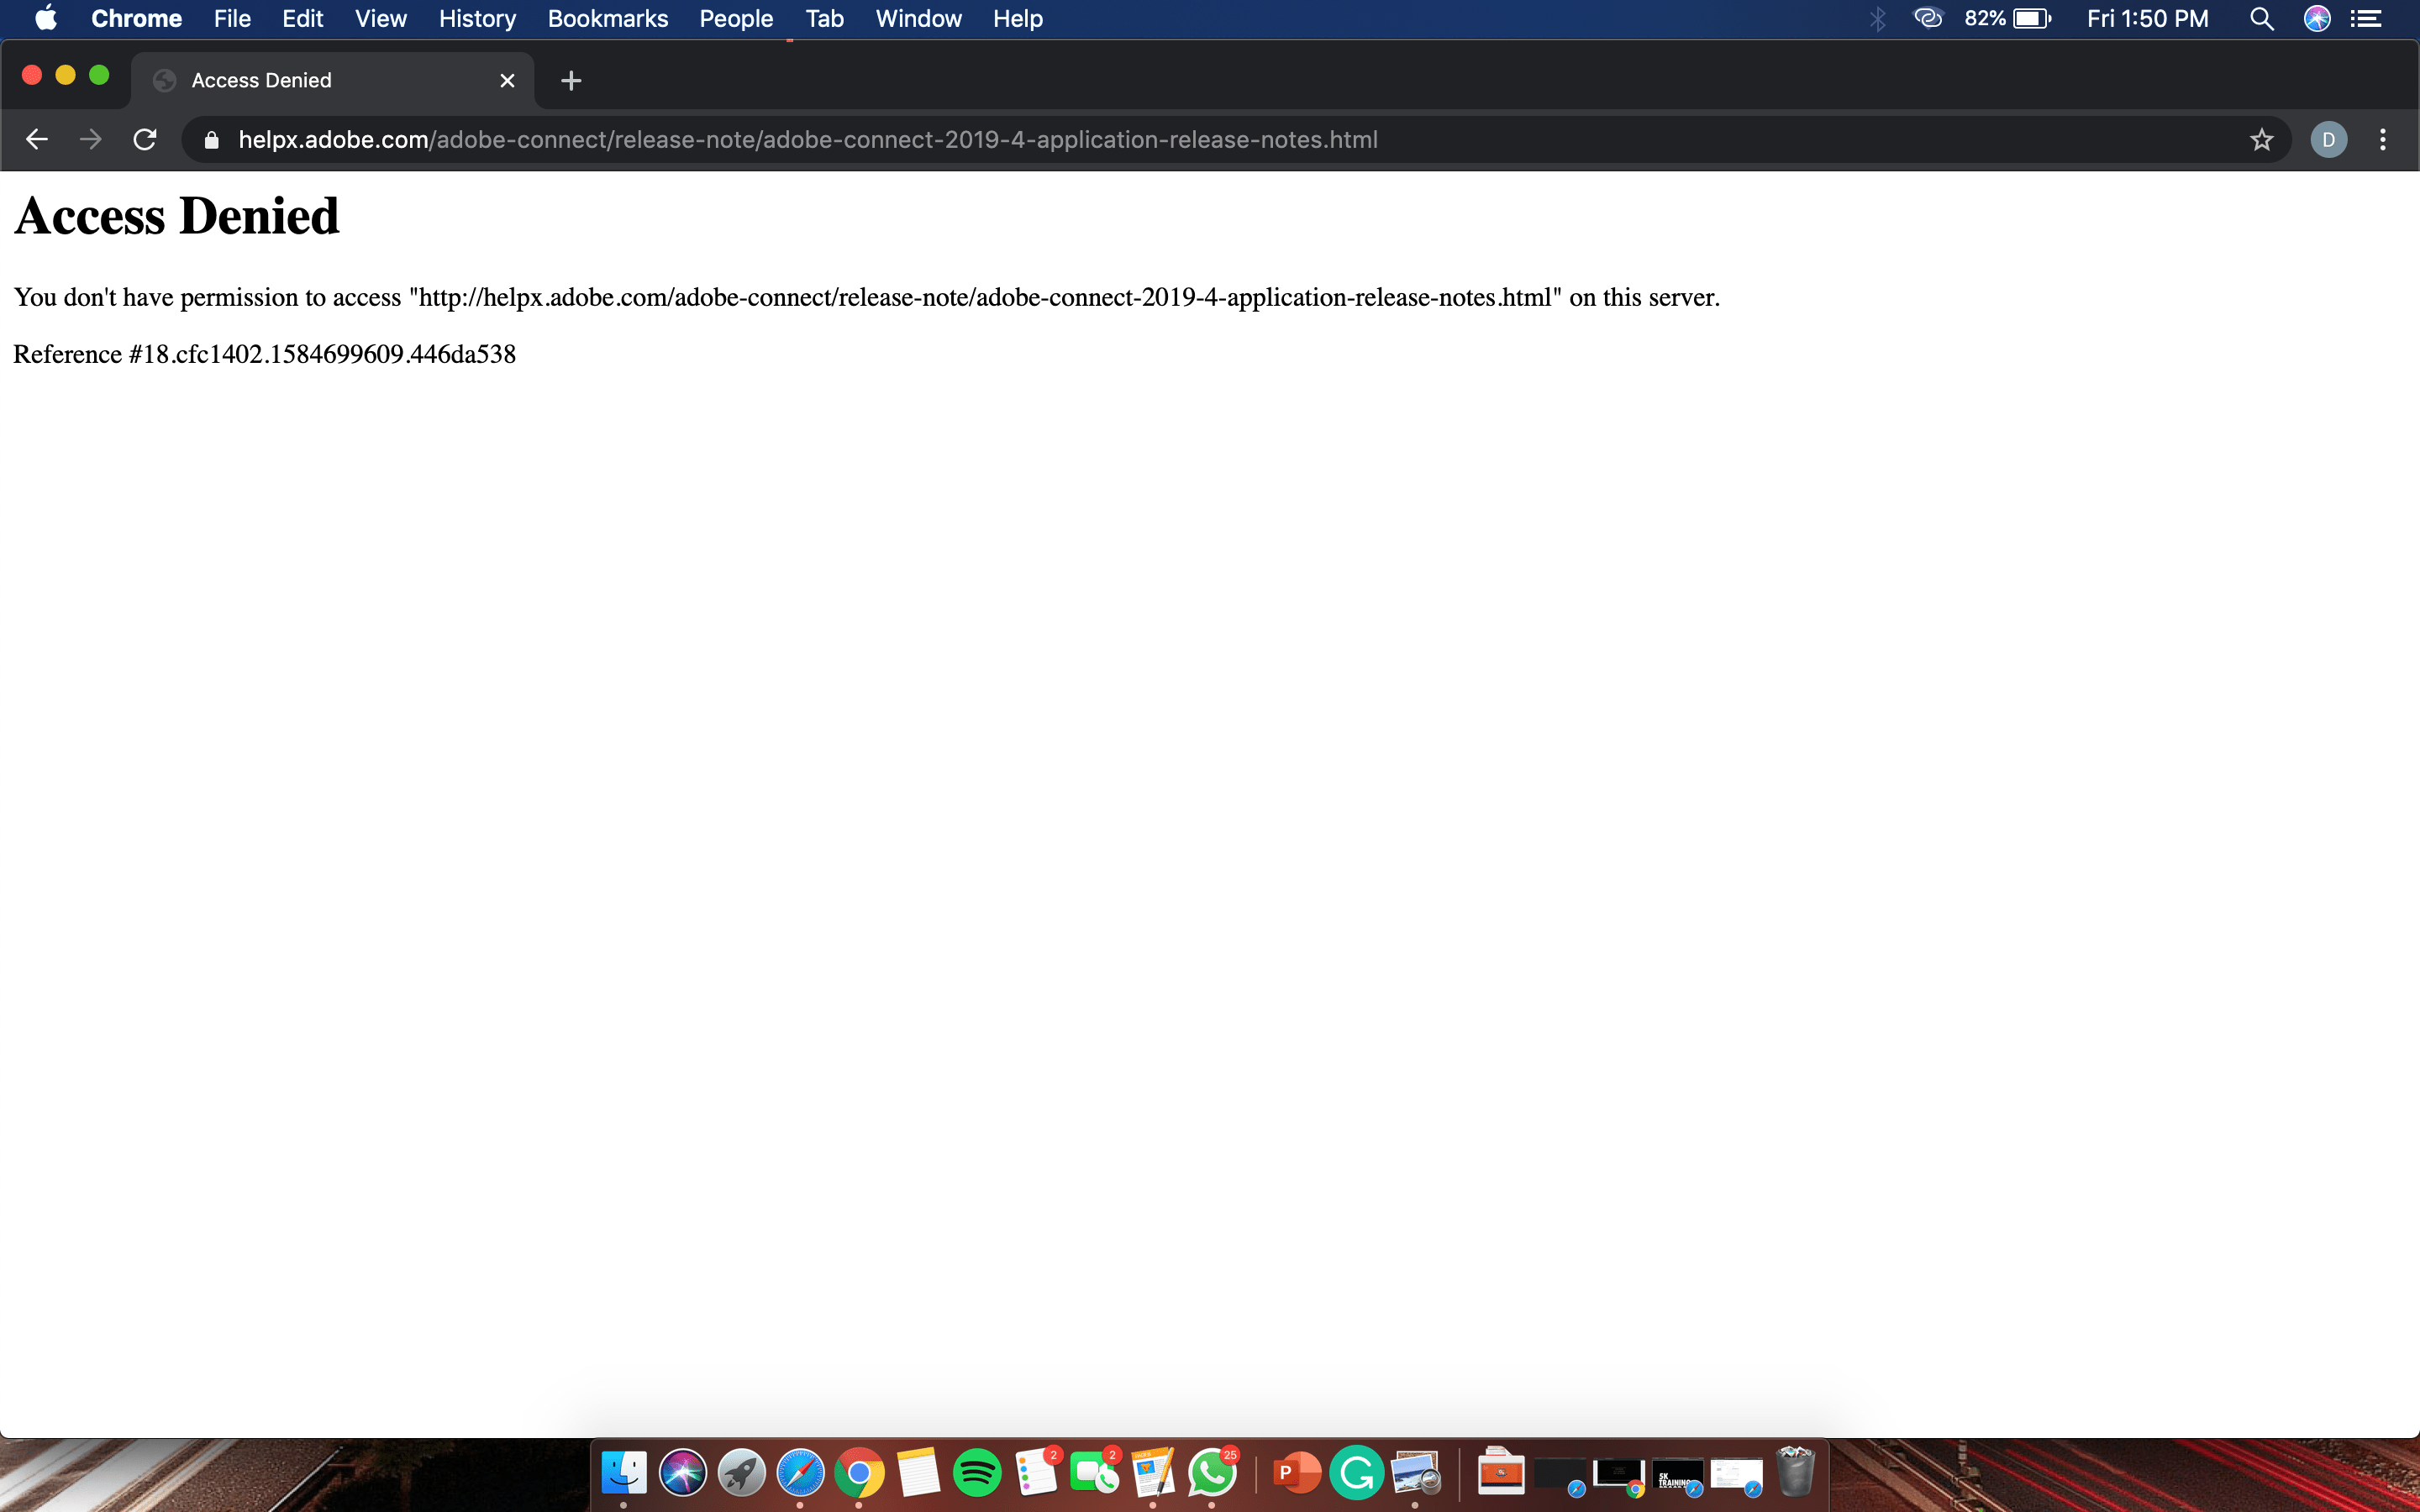Open the profile menu via the D avatar

(x=2328, y=139)
